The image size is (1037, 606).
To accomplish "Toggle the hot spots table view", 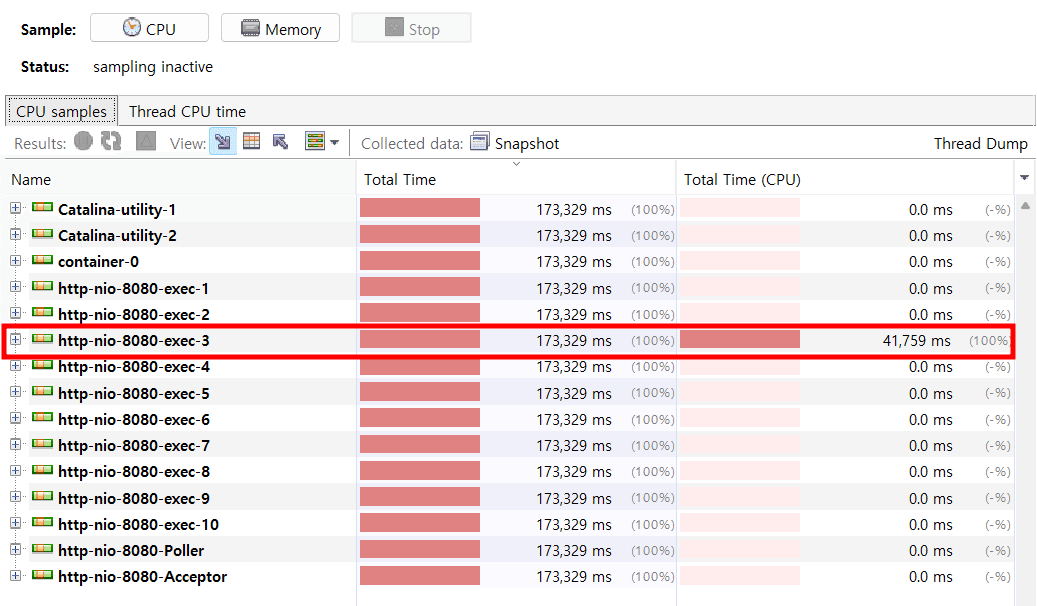I will [x=252, y=142].
